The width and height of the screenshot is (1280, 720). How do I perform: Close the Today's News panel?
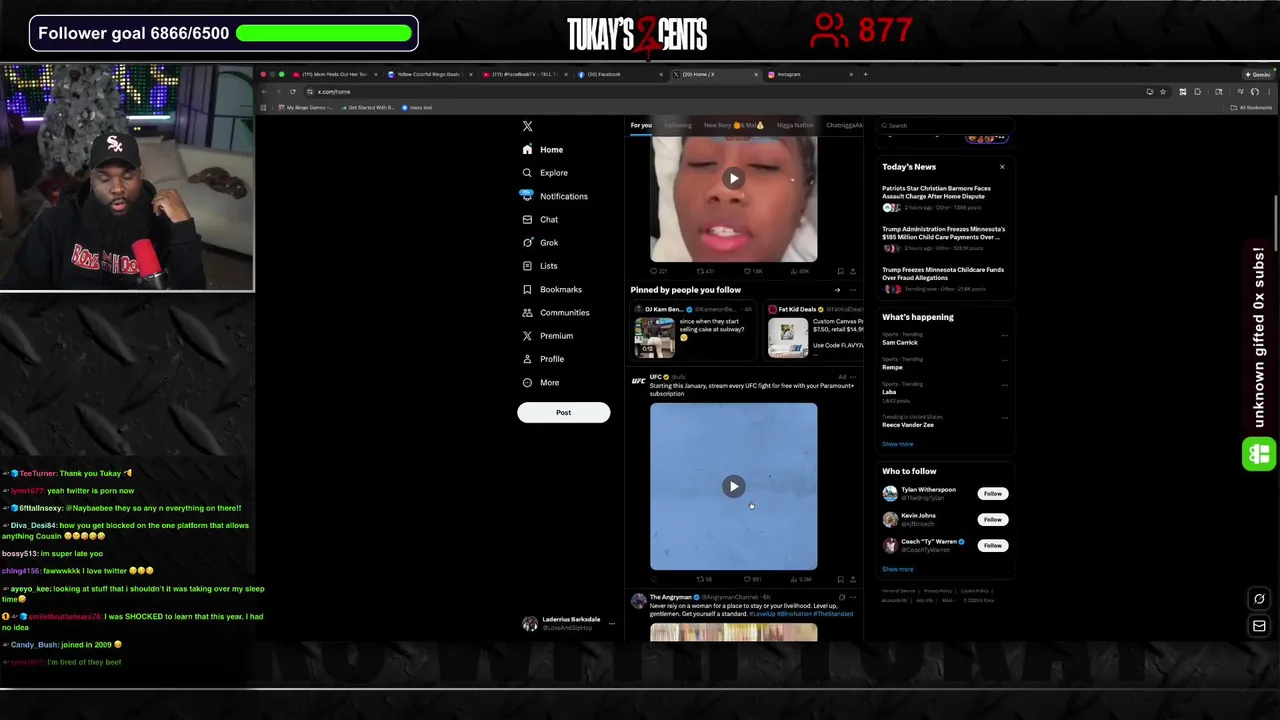coord(1002,167)
